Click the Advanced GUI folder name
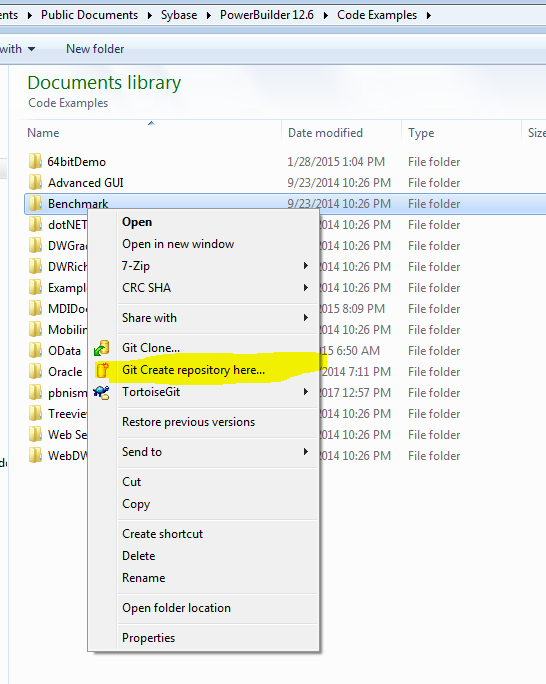The height and width of the screenshot is (684, 546). (85, 183)
